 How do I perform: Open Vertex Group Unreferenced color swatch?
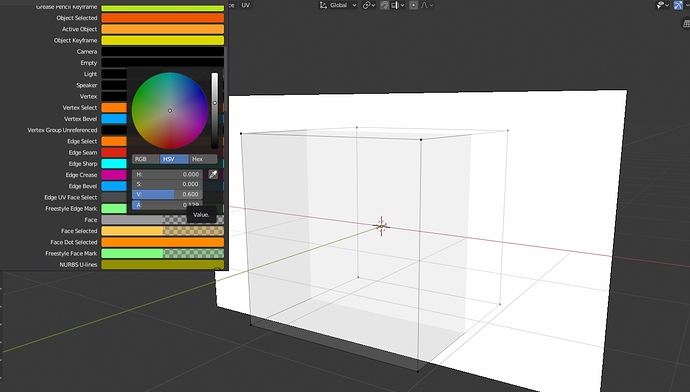click(114, 130)
